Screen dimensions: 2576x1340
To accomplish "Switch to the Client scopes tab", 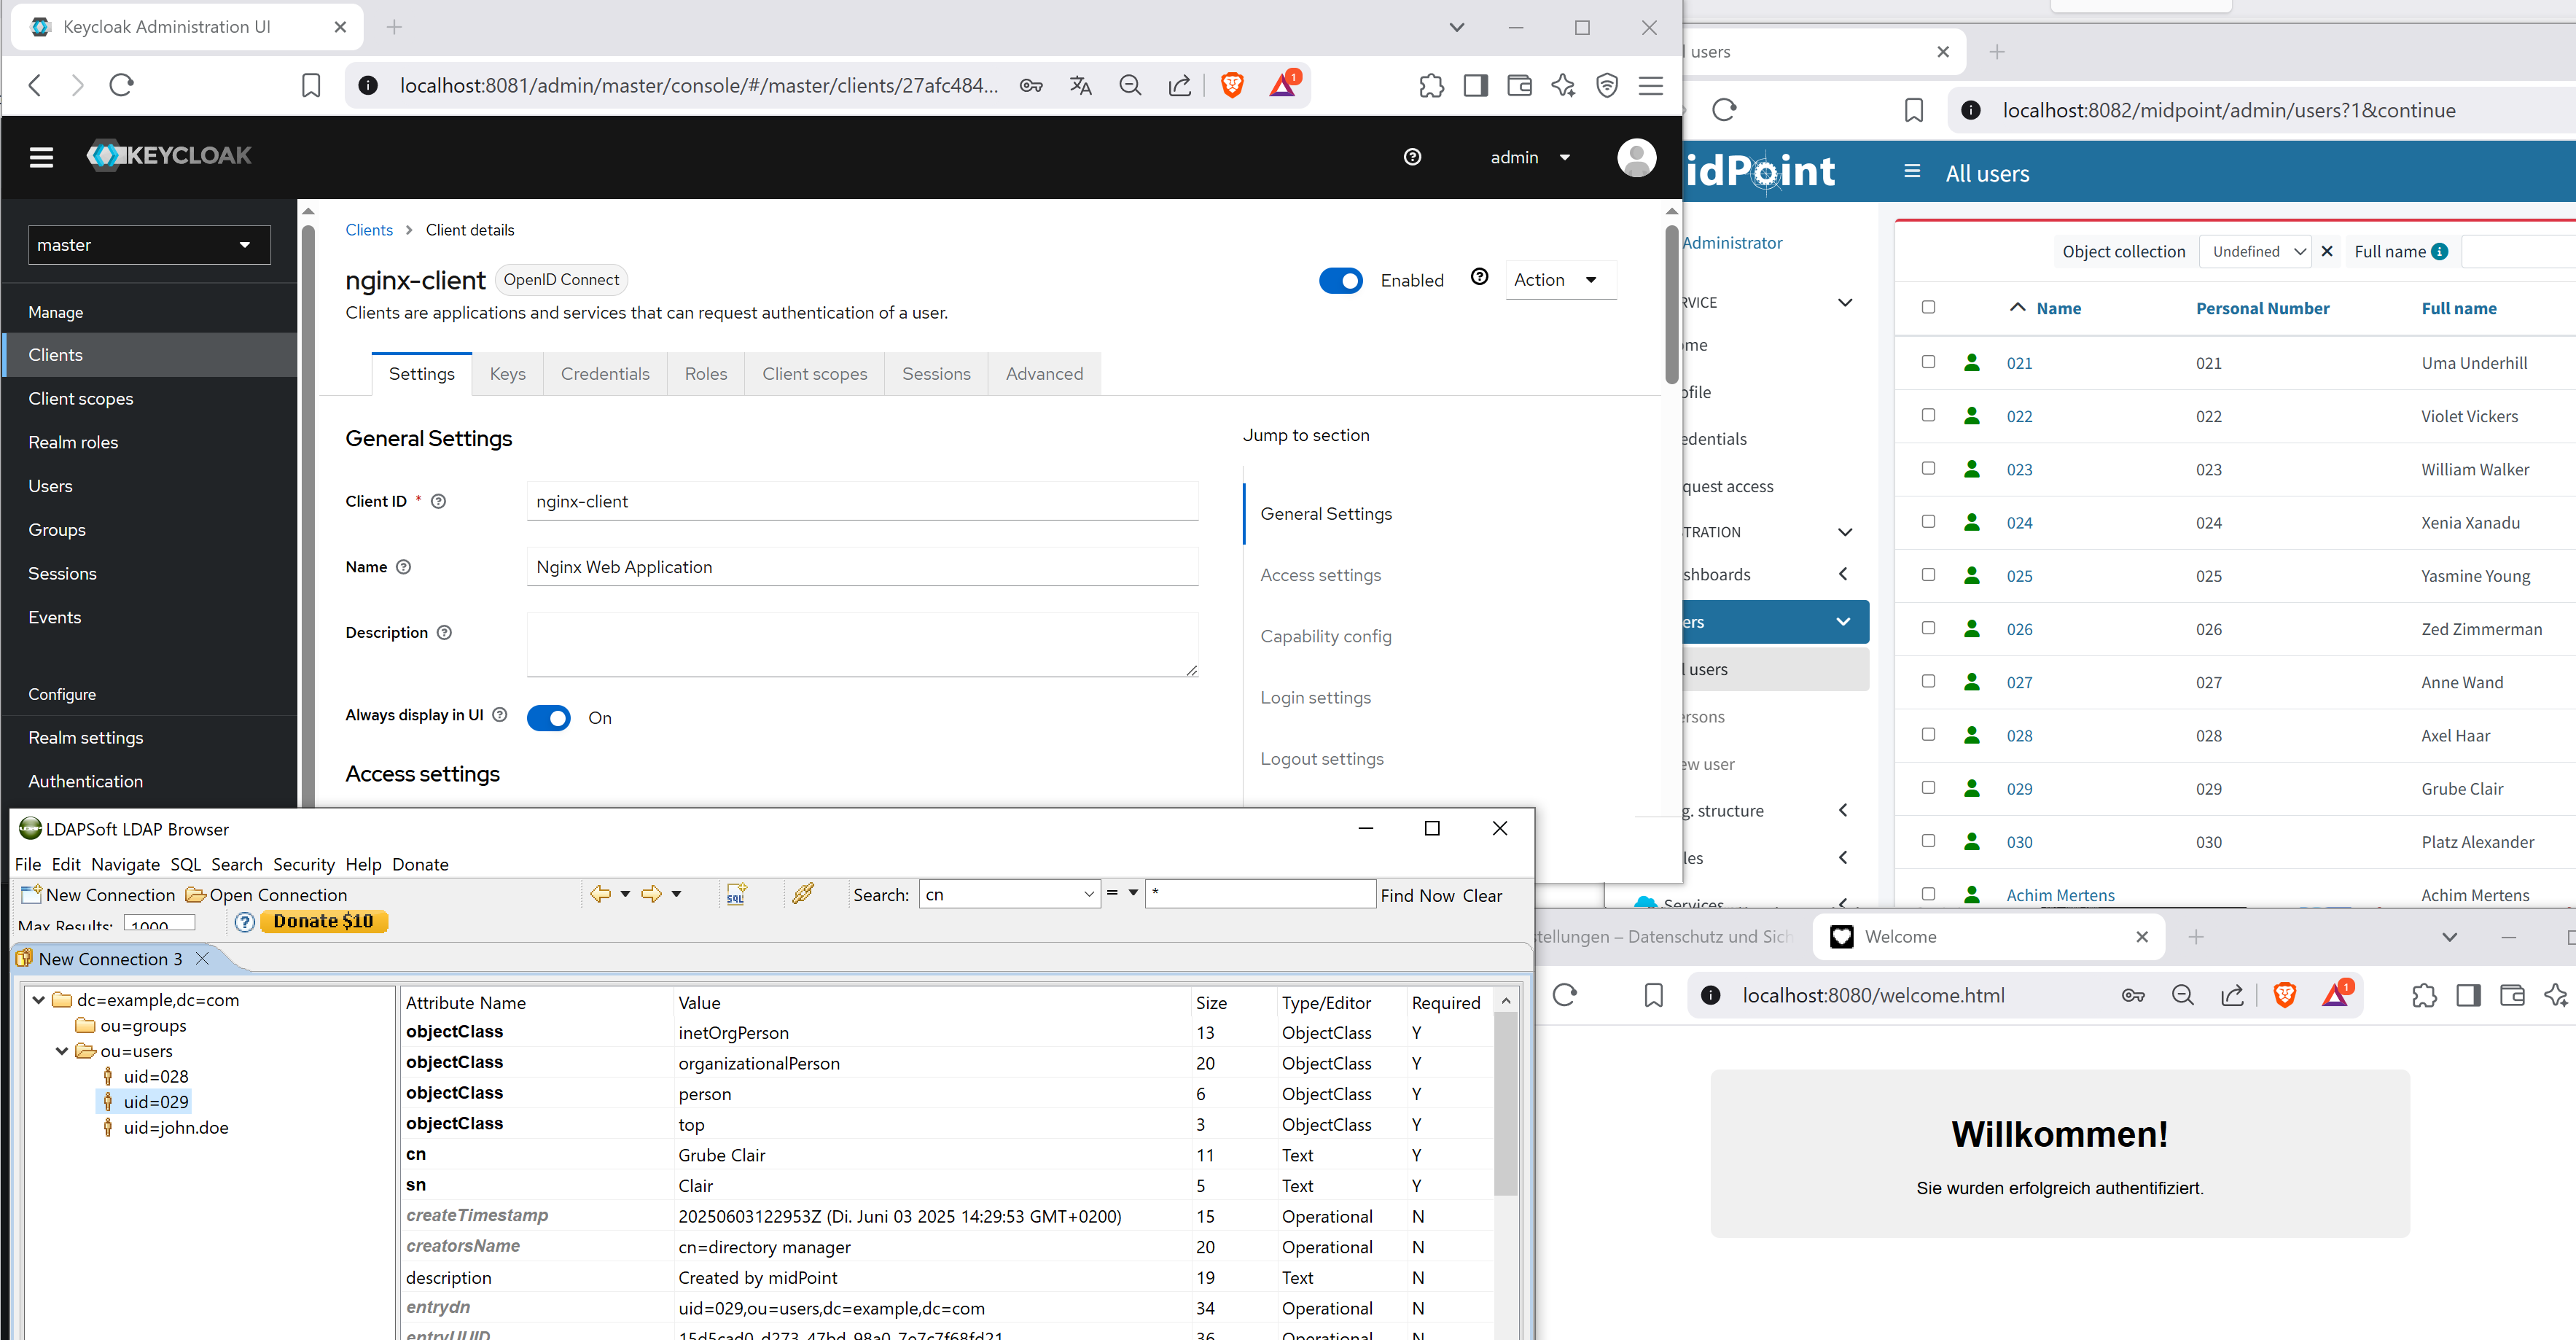I will 814,374.
